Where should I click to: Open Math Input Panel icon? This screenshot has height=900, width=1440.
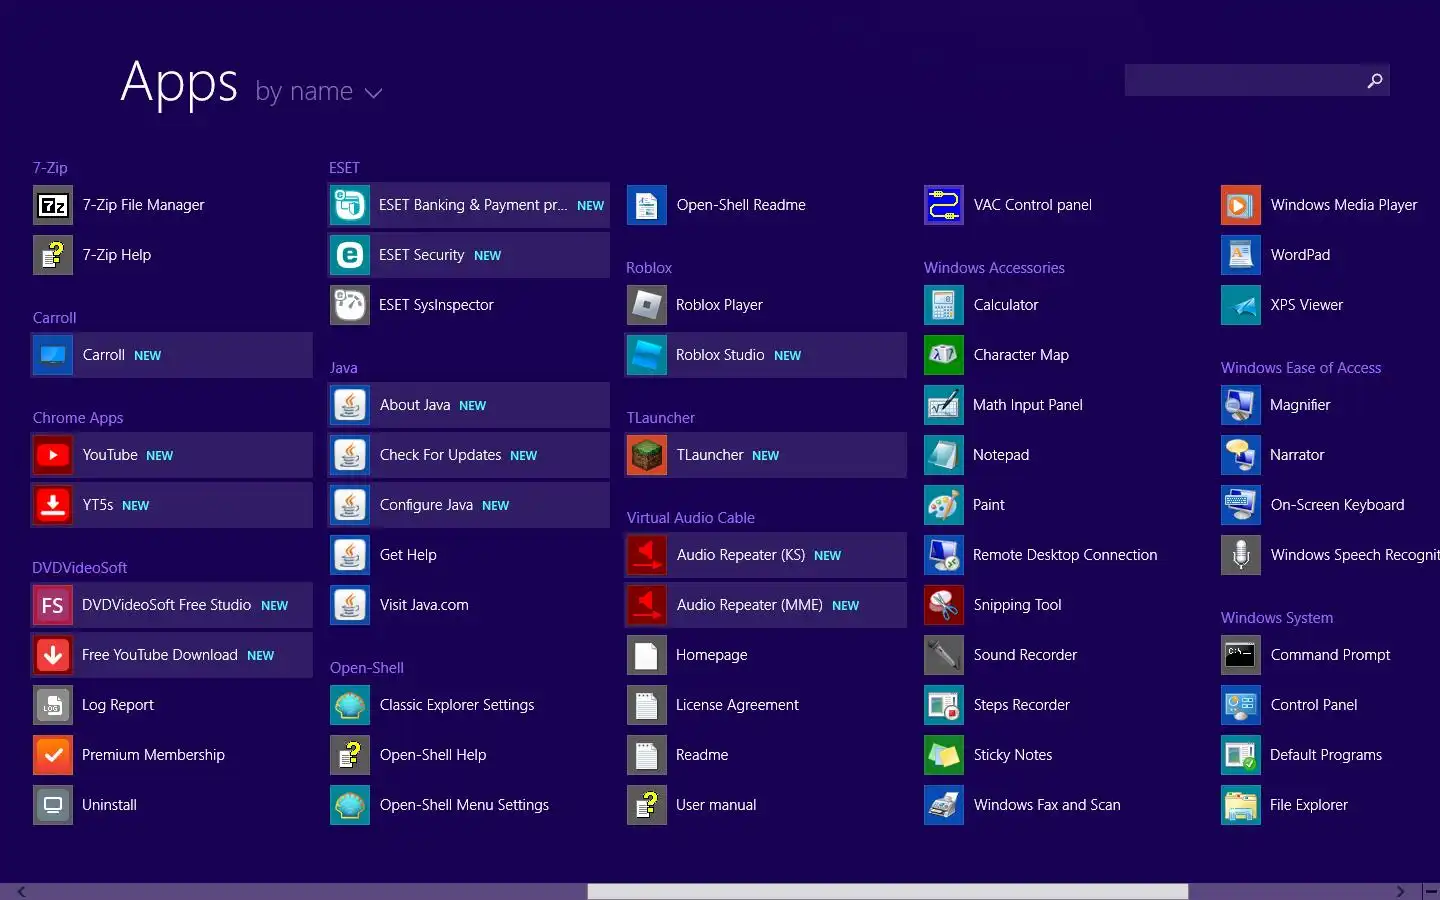pos(944,405)
